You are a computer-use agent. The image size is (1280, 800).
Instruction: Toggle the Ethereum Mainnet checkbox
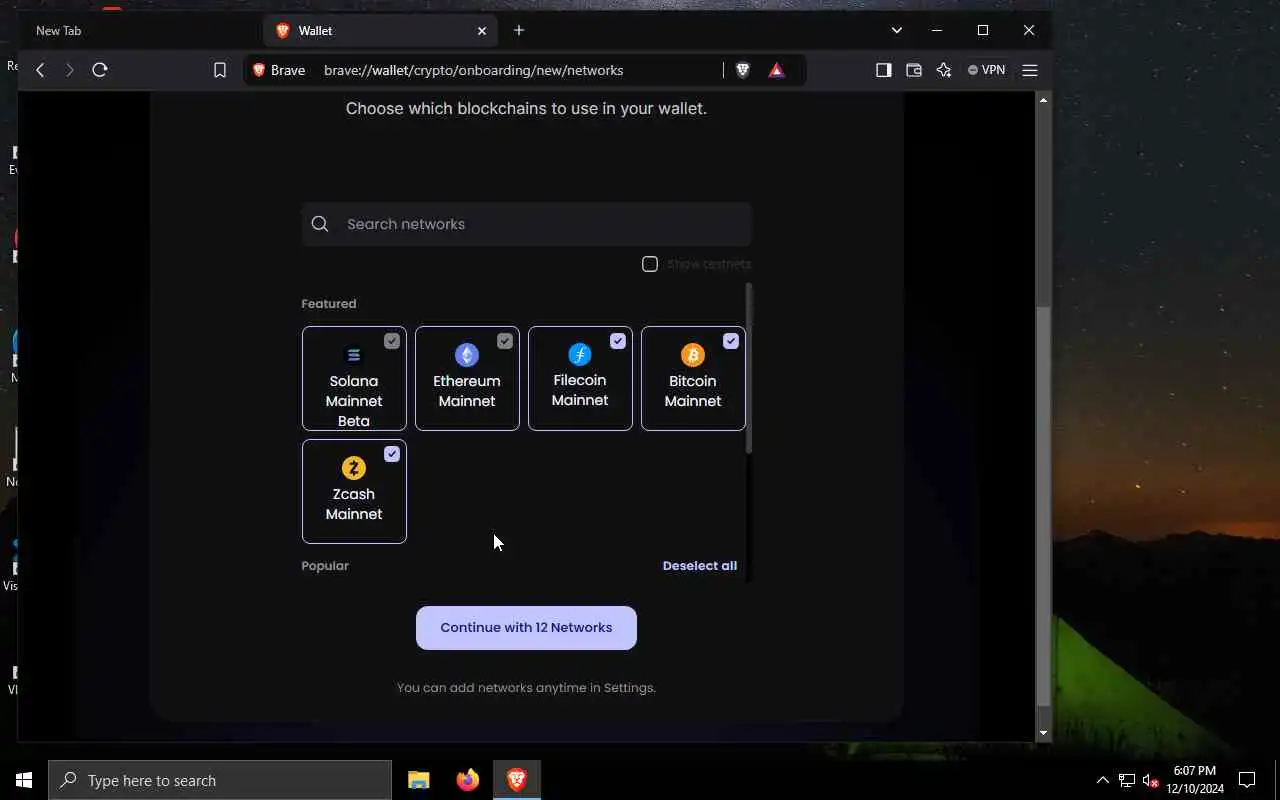pyautogui.click(x=505, y=341)
